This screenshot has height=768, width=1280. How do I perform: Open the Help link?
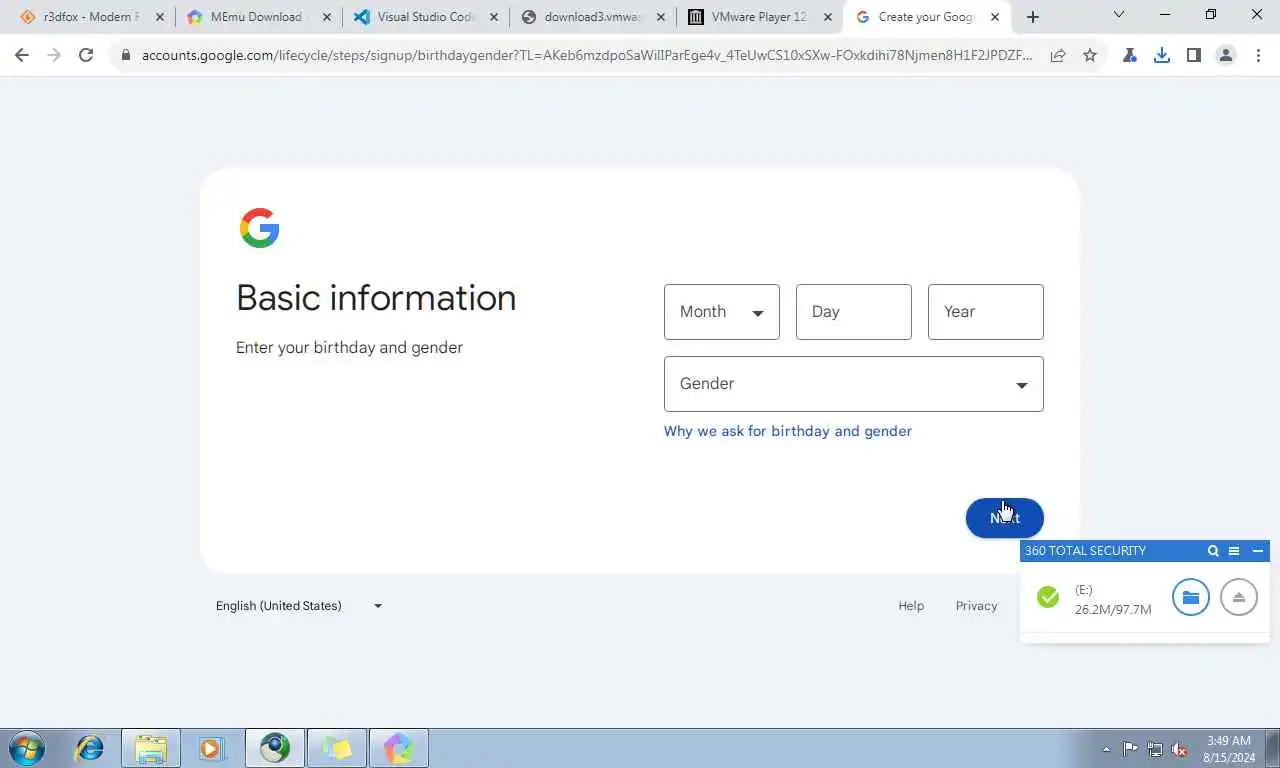tap(911, 606)
